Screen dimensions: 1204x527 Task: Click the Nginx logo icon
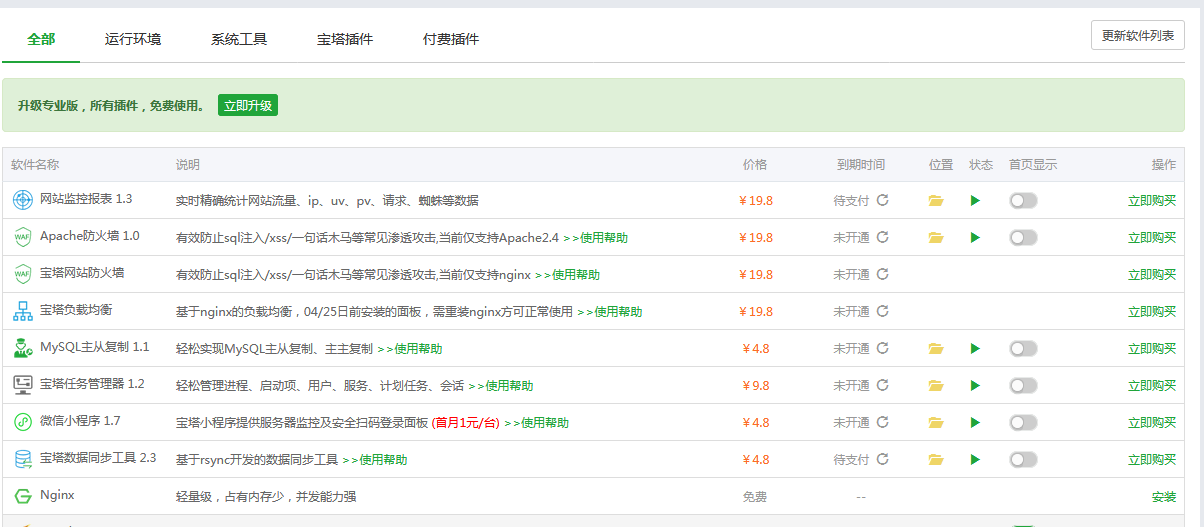pos(22,496)
